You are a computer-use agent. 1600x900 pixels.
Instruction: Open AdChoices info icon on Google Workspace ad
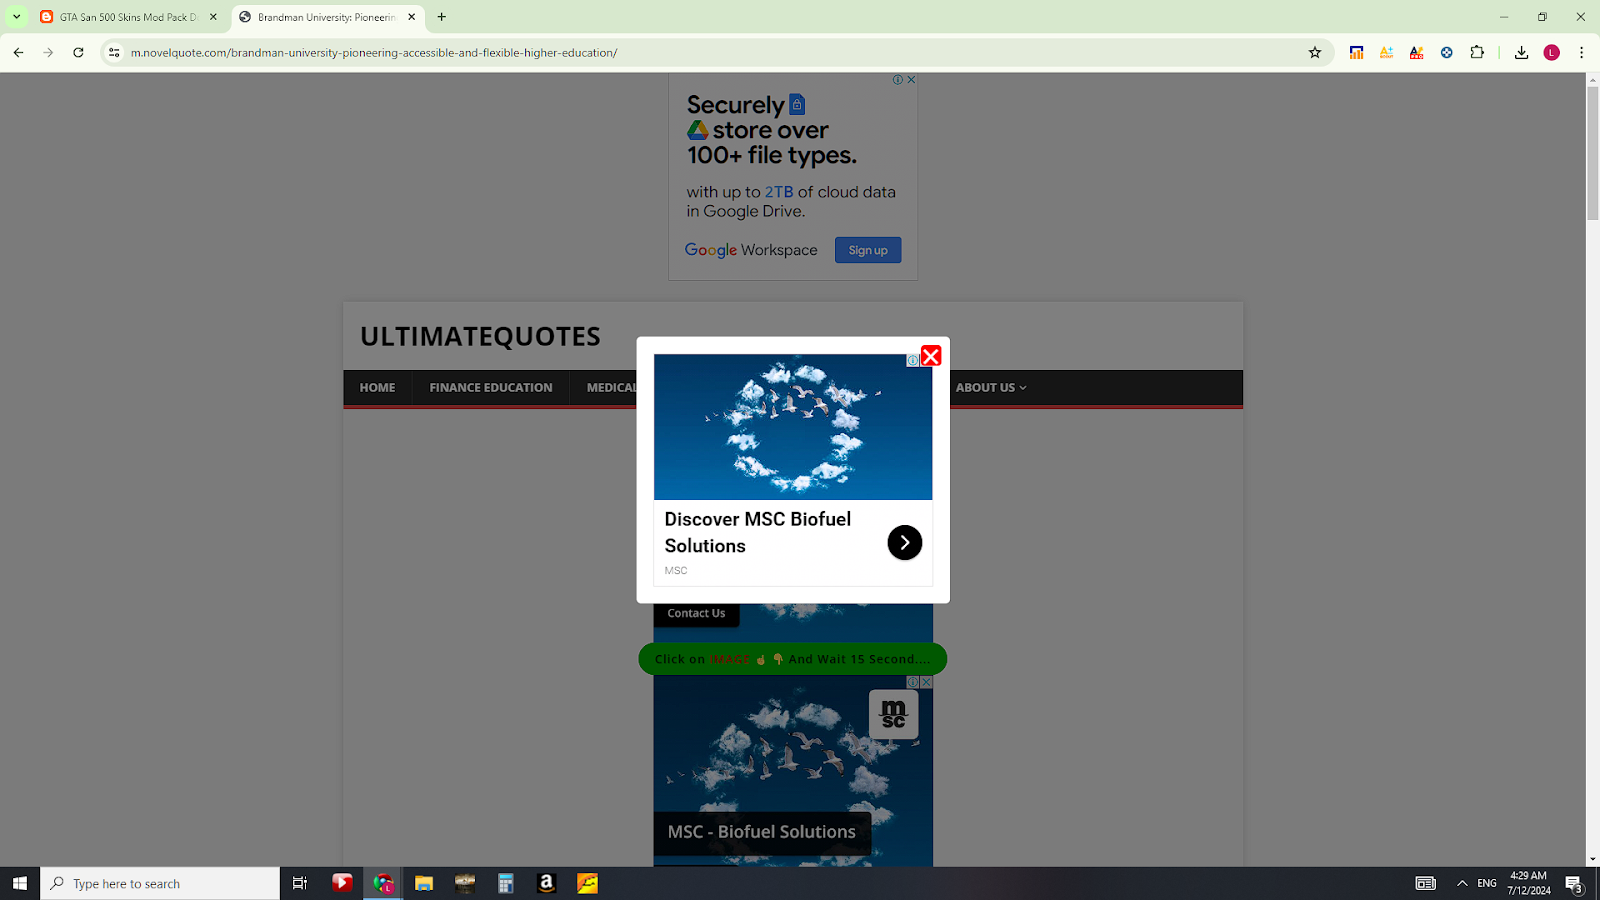pyautogui.click(x=898, y=80)
